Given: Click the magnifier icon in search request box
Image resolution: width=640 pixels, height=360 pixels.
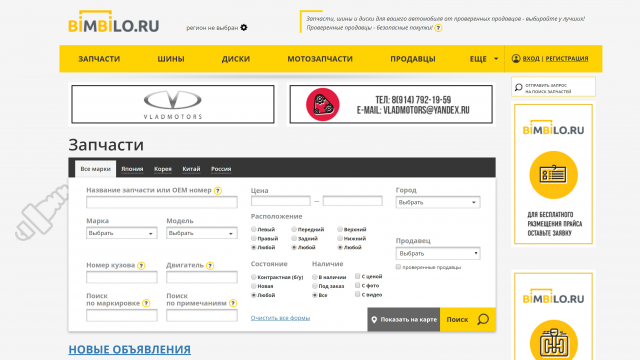Looking at the screenshot, I should pyautogui.click(x=519, y=87).
